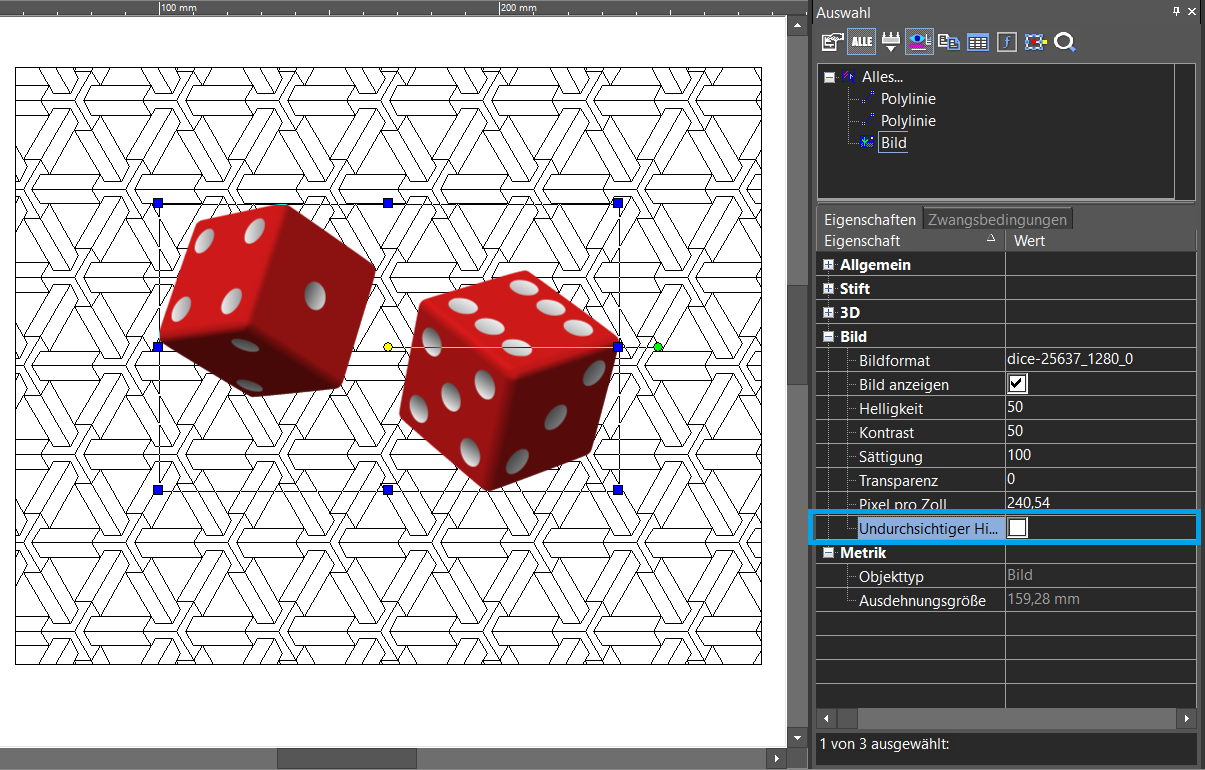
Task: Click the properties hand icon in Auswahl toolbar
Action: (832, 42)
